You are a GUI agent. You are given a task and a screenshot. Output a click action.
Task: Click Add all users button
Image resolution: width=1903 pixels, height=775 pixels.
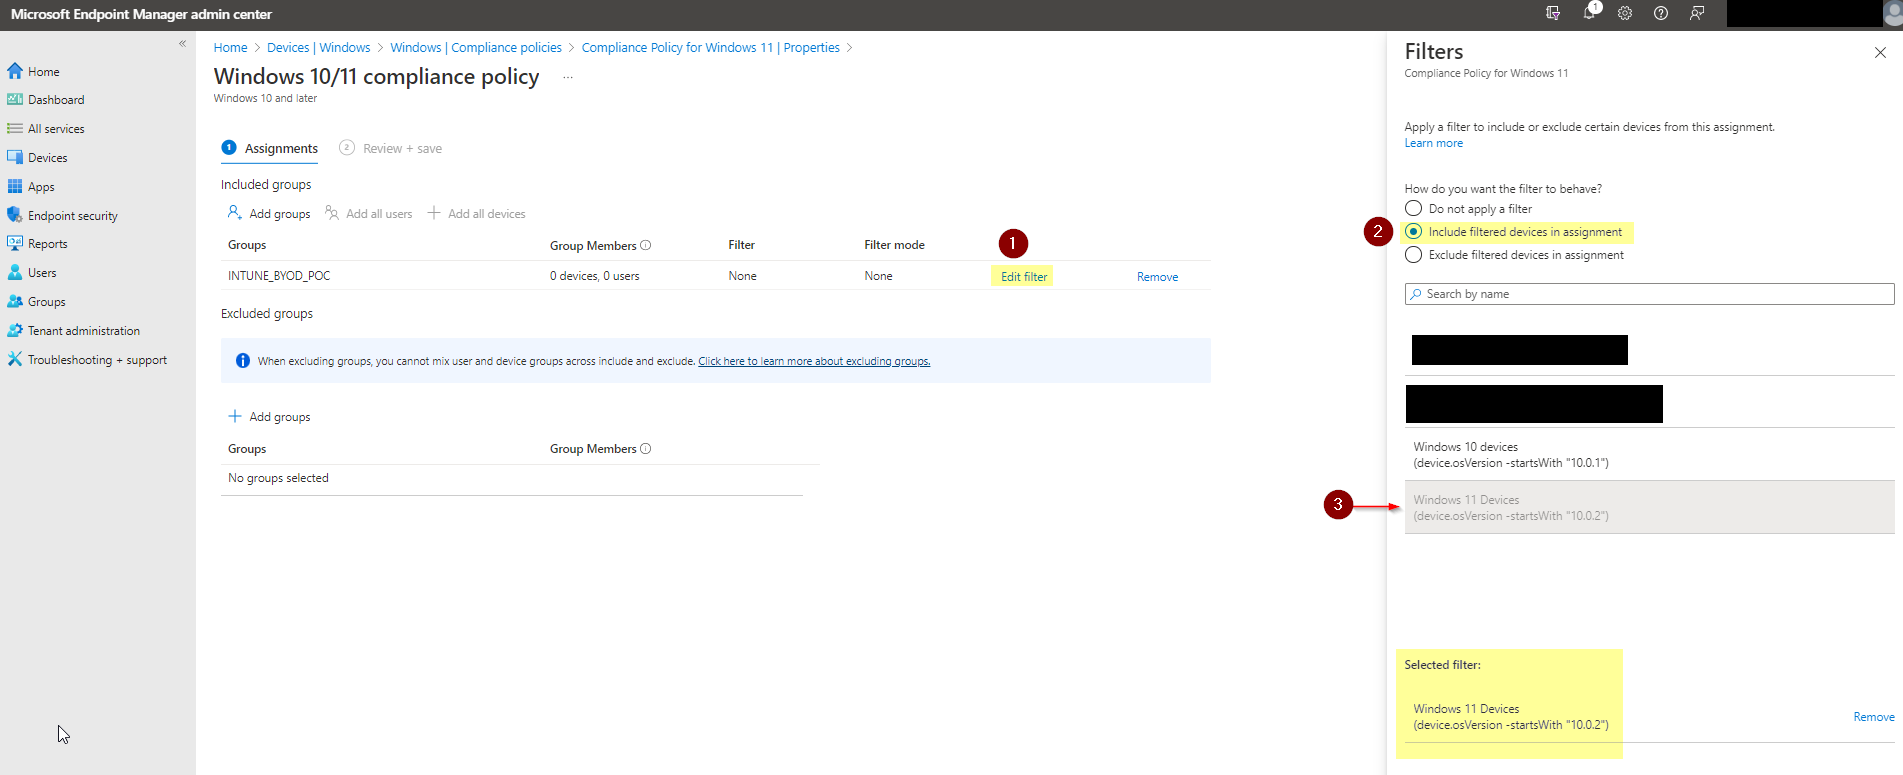click(x=368, y=214)
